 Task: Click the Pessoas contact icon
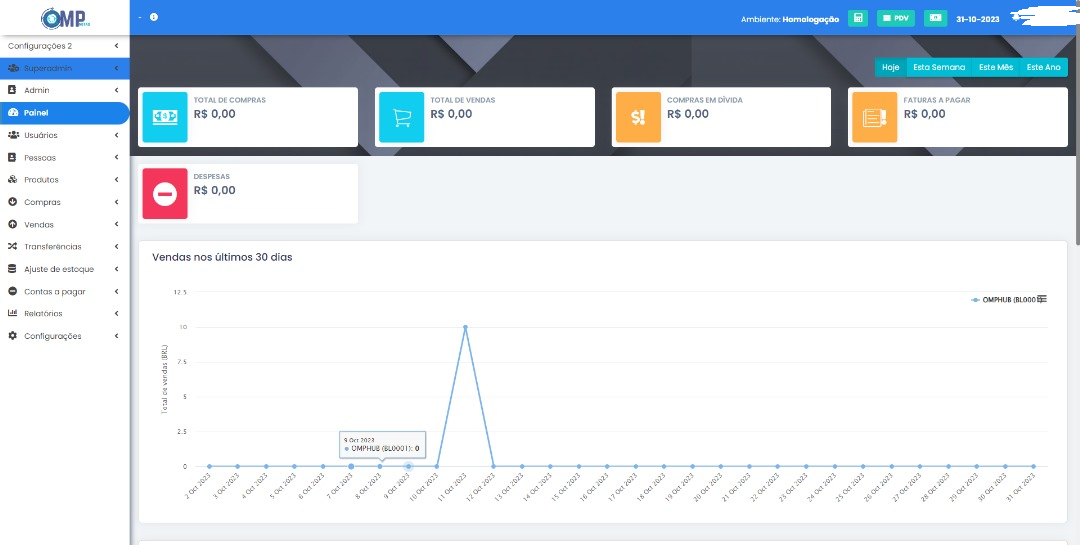click(12, 157)
